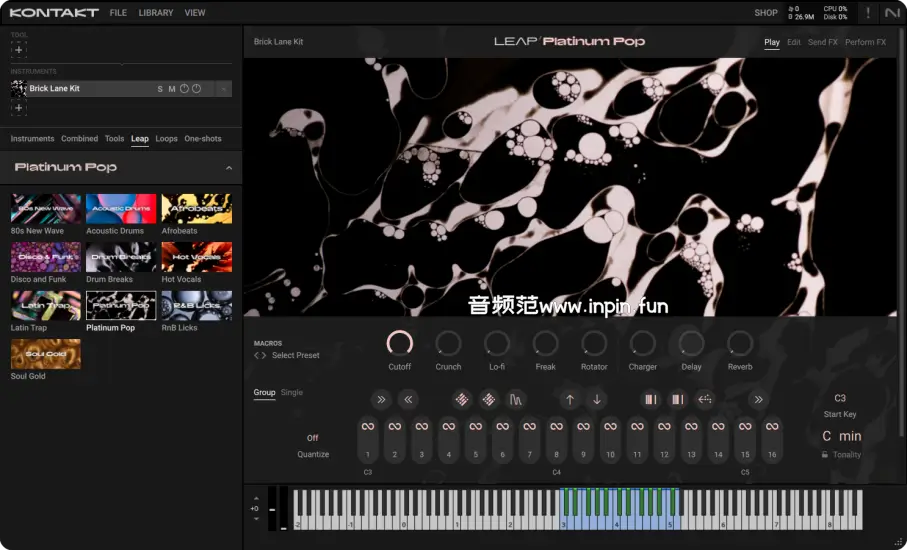
Task: Solo the Brick Lane Kit instrument
Action: tap(160, 89)
